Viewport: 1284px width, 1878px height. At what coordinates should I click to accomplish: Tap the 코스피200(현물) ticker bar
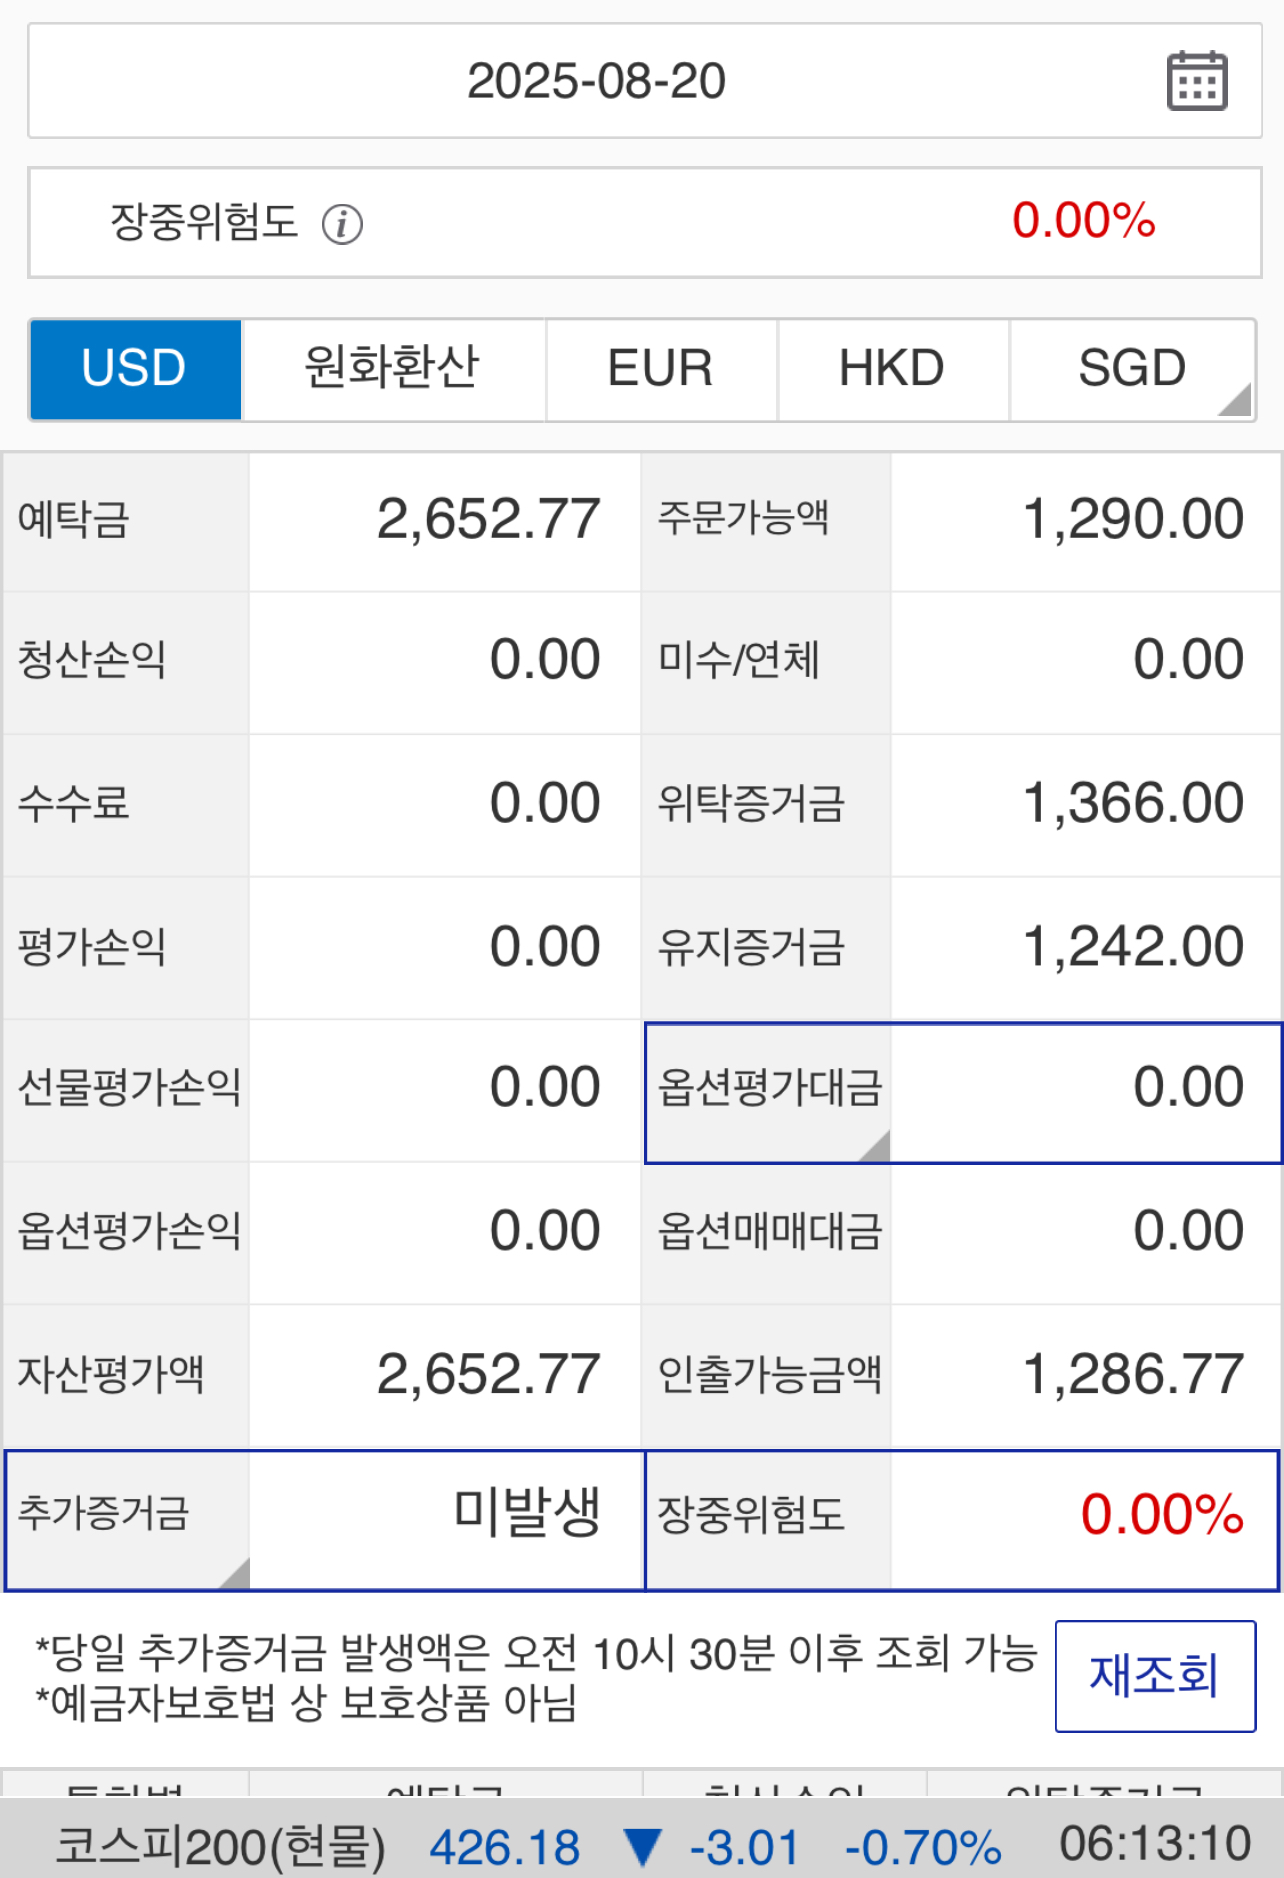tap(642, 1846)
